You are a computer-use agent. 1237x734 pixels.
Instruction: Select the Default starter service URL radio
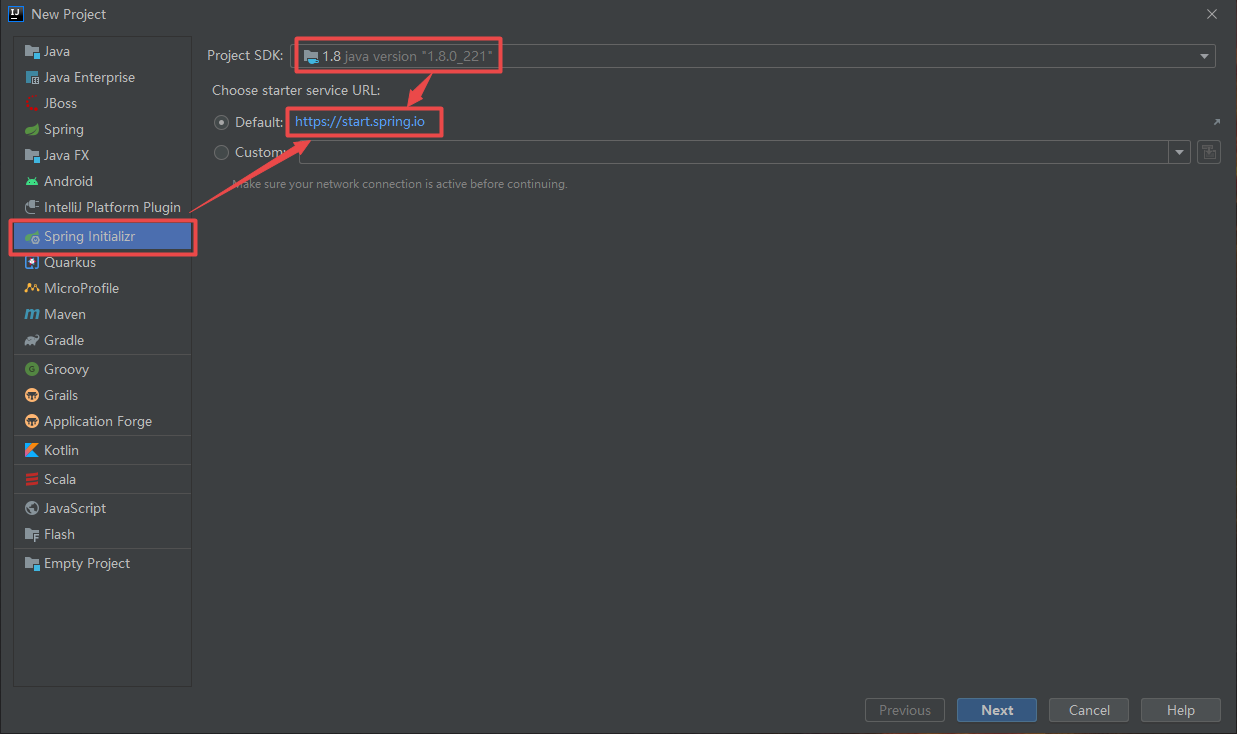pos(222,122)
